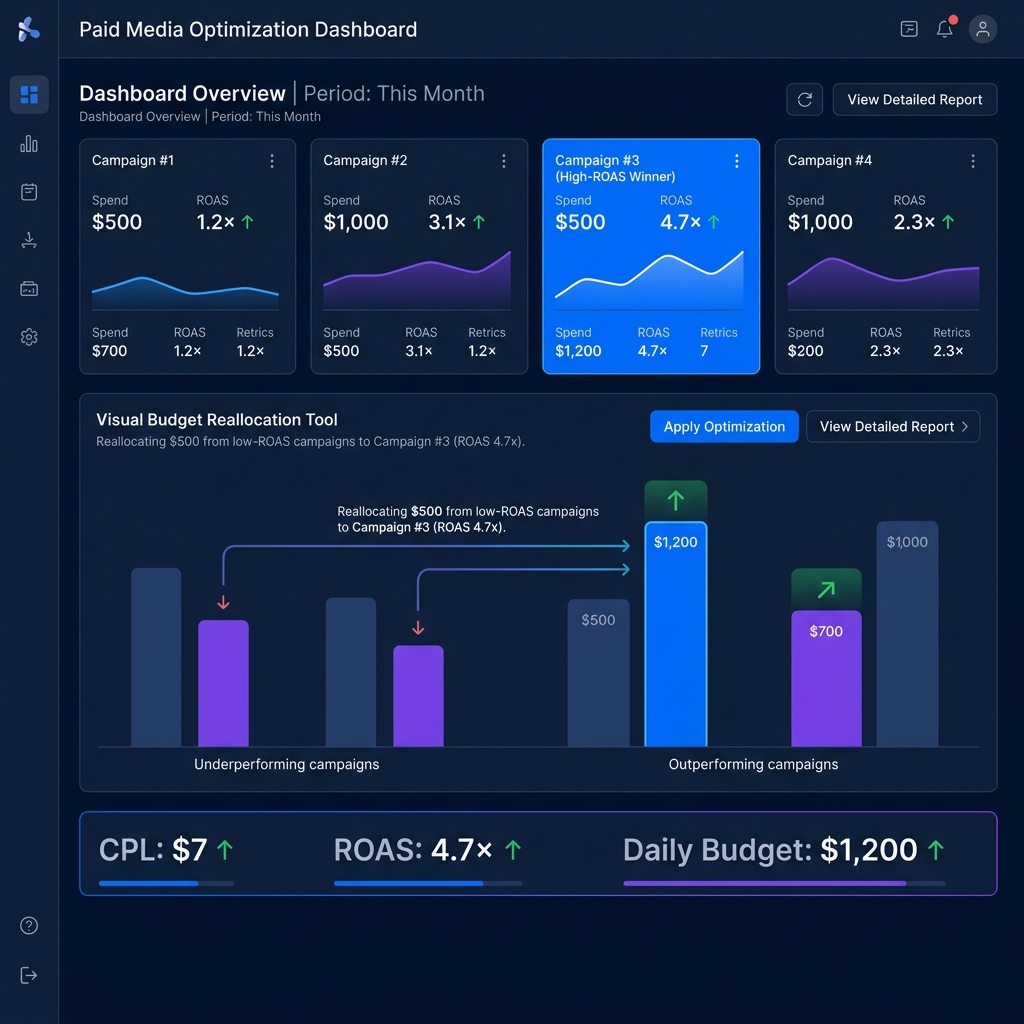Click the Export download icon in sidebar
Screen dimensions: 1024x1024
point(28,239)
